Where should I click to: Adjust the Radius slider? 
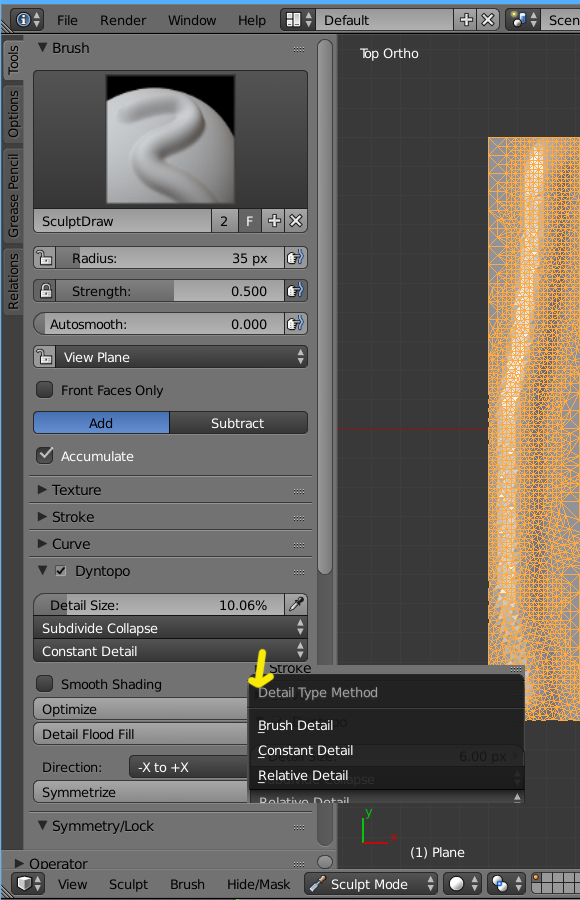coord(170,258)
